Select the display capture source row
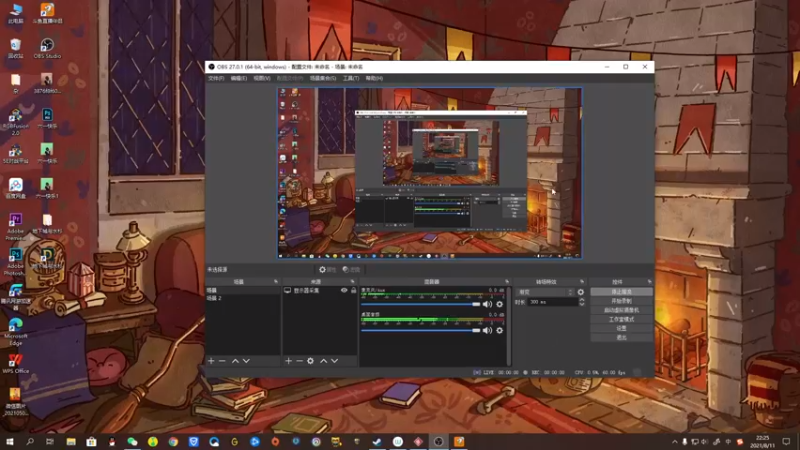Image resolution: width=800 pixels, height=450 pixels. click(320, 290)
